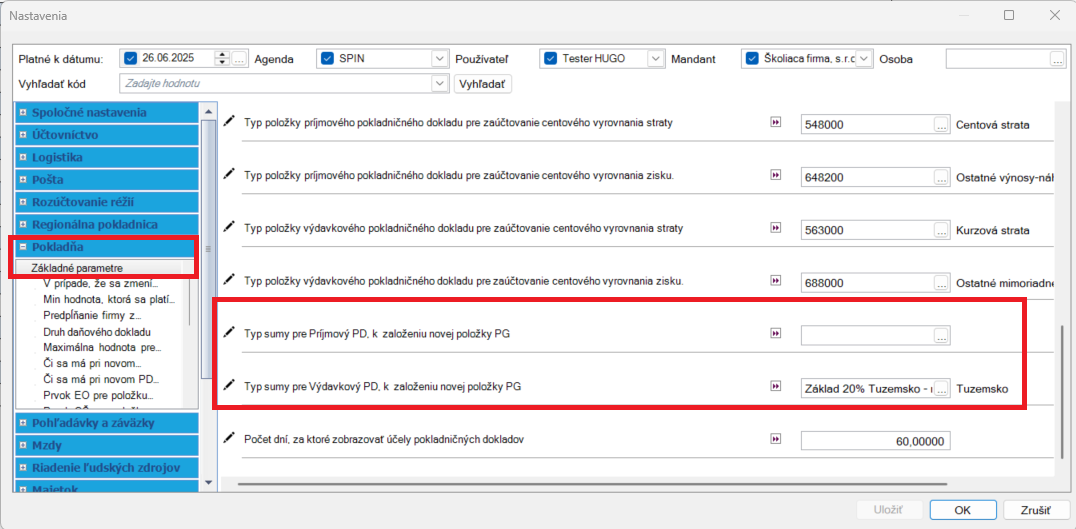
Task: Click the Zrušiť button
Action: click(1037, 510)
